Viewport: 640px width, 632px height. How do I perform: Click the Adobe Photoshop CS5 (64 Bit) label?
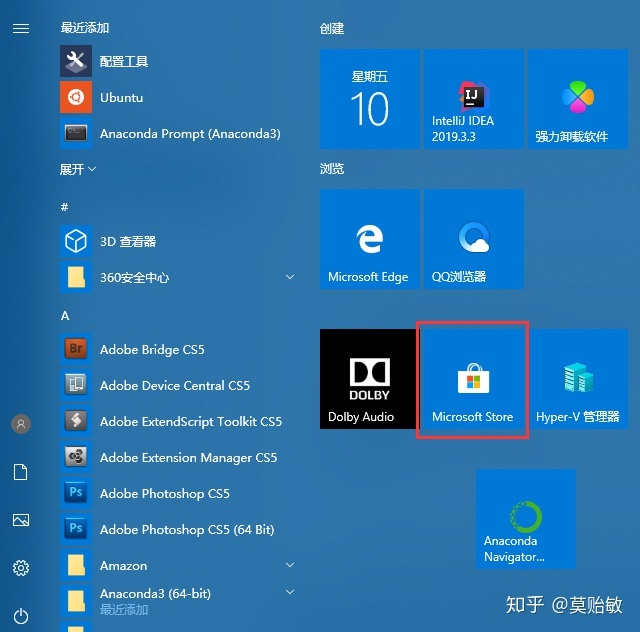tap(187, 530)
